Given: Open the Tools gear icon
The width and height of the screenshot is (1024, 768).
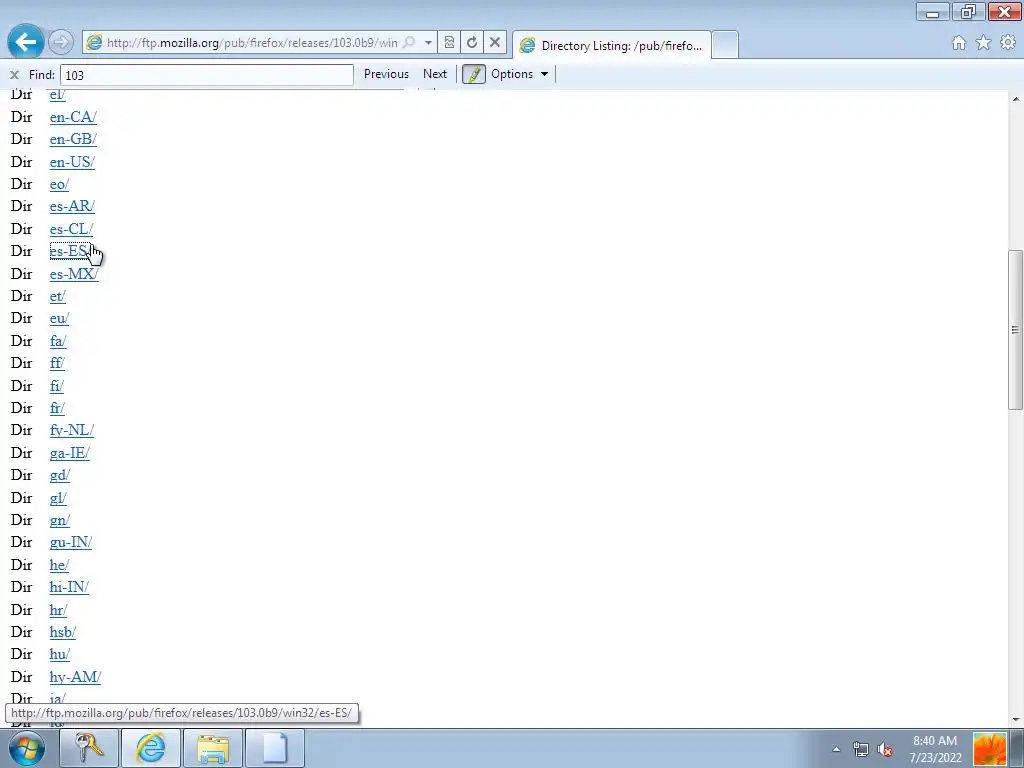Looking at the screenshot, I should coord(1008,43).
